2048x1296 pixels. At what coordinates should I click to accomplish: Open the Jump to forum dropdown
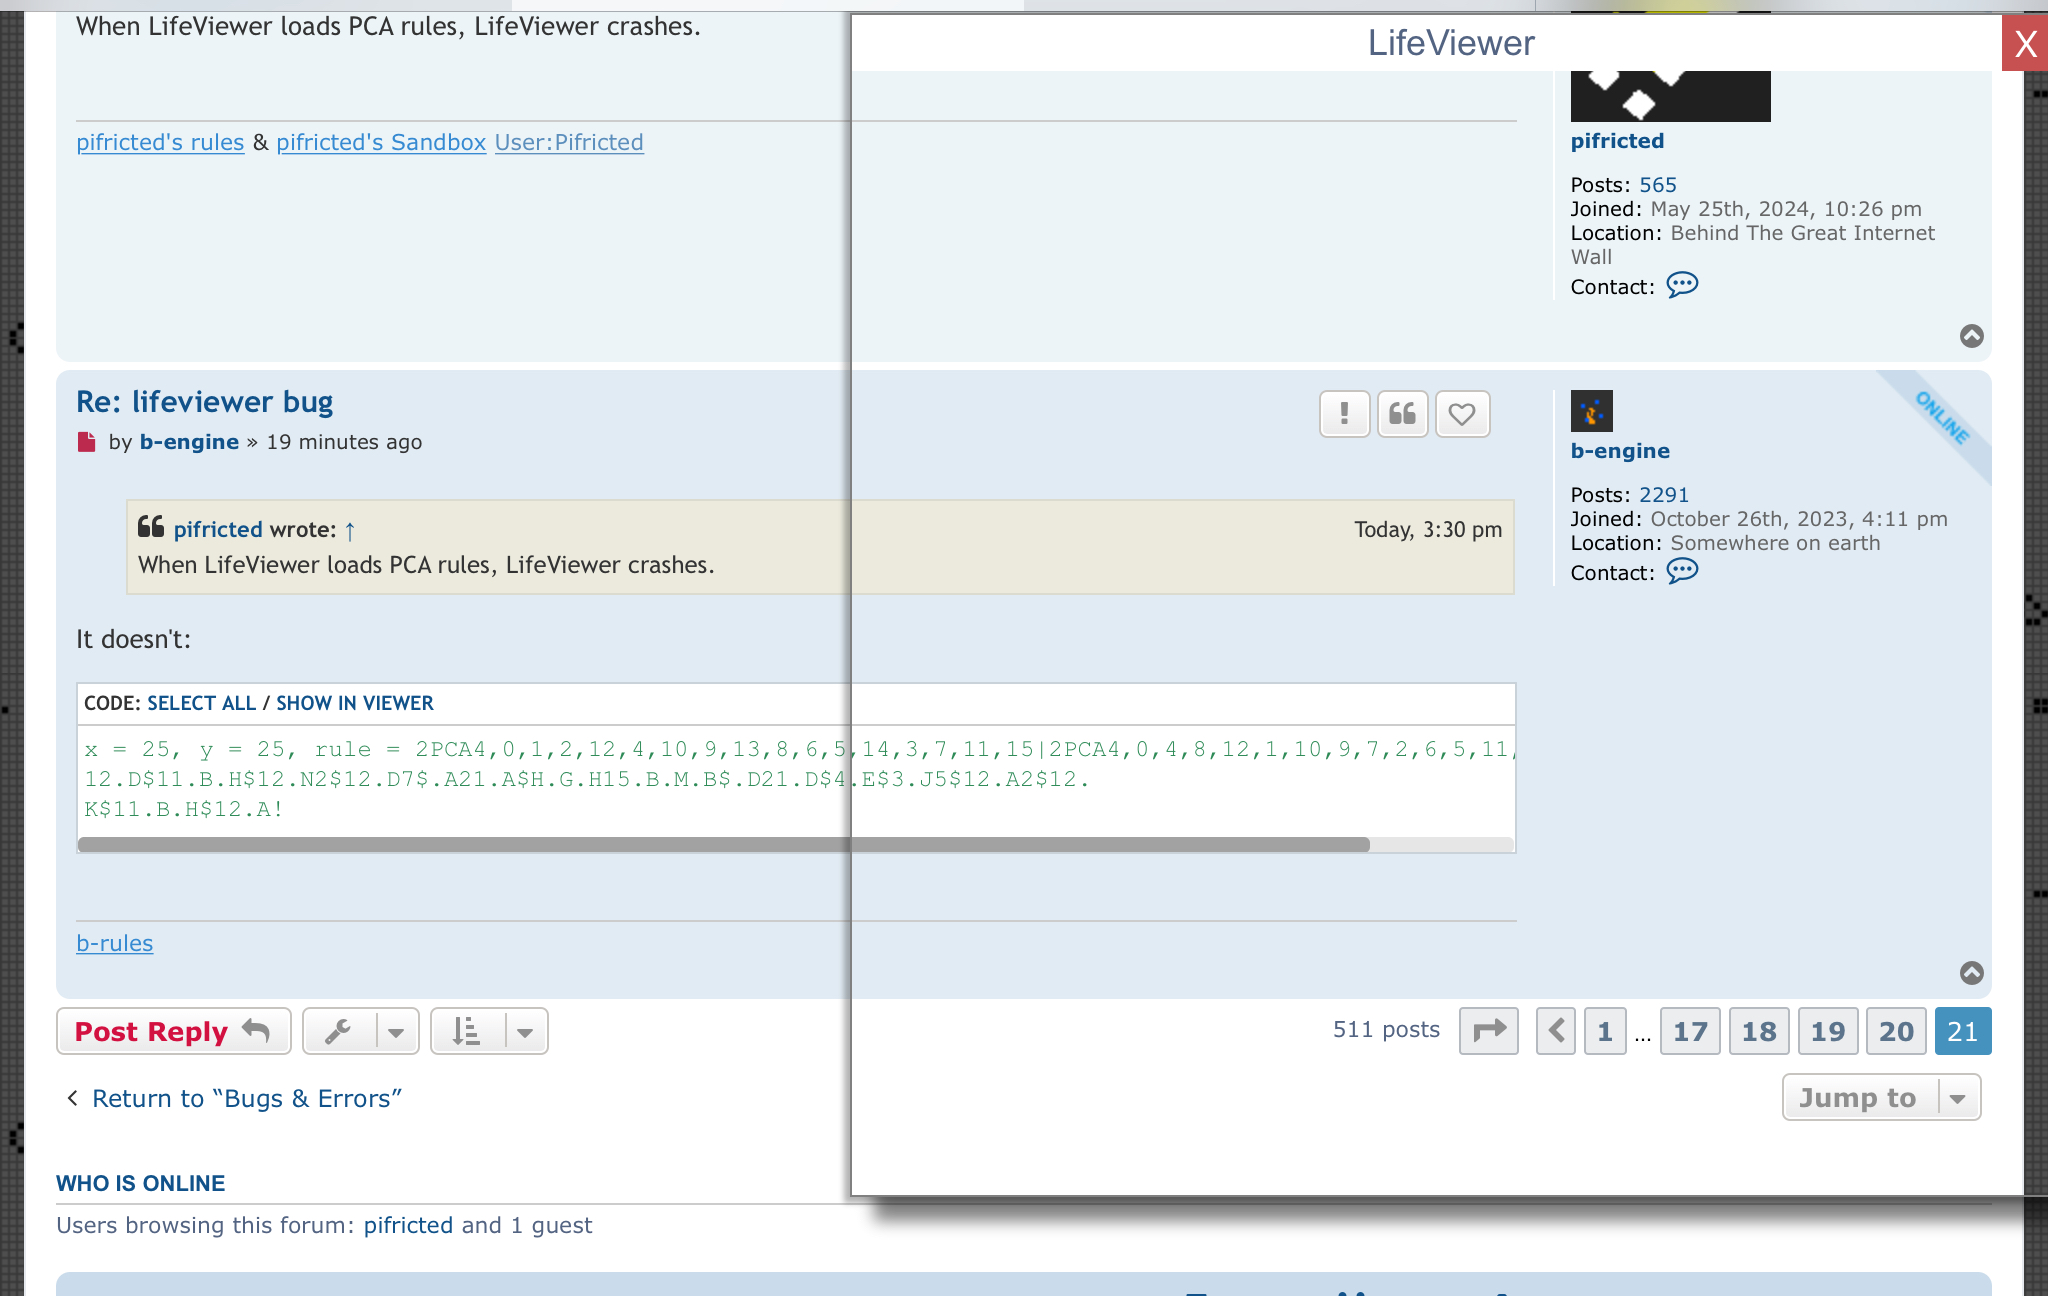click(1881, 1098)
